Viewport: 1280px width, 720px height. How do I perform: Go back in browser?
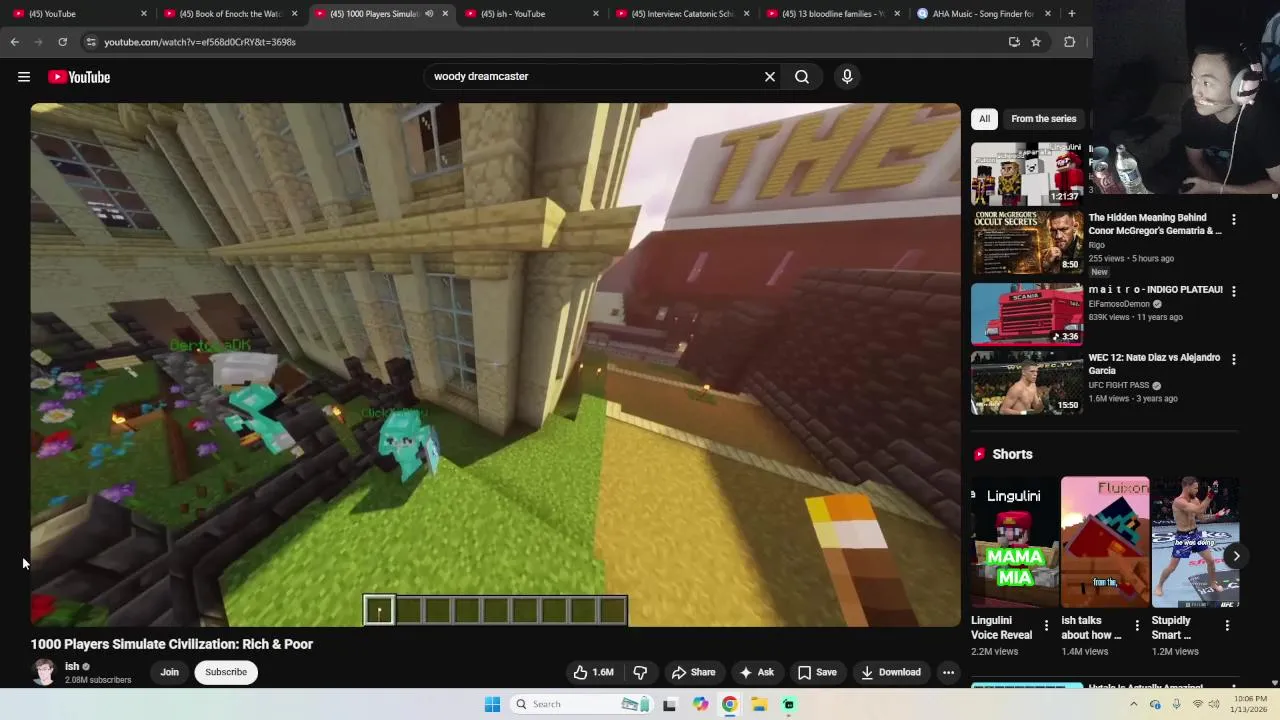coord(14,42)
